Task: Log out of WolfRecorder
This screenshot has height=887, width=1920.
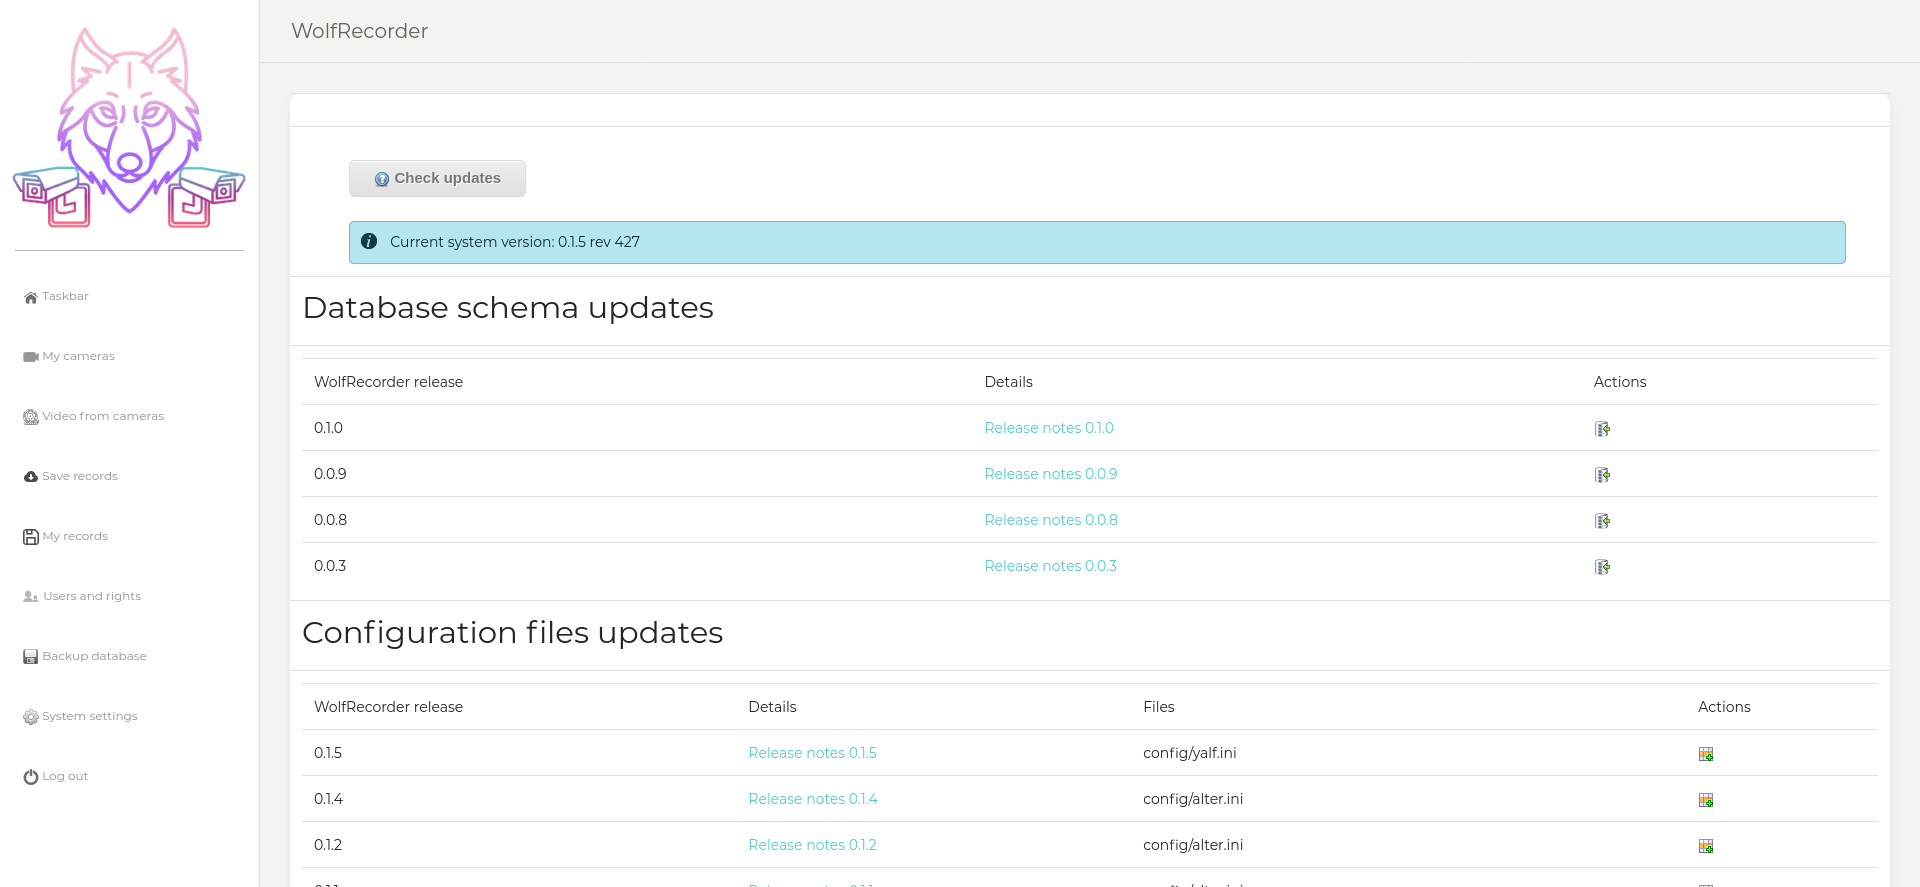Action: click(64, 777)
